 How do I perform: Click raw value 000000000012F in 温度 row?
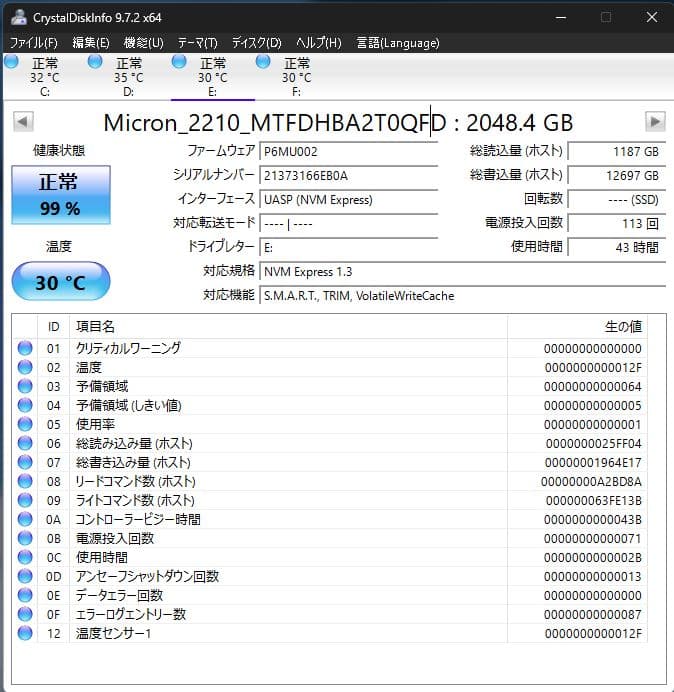click(x=593, y=367)
